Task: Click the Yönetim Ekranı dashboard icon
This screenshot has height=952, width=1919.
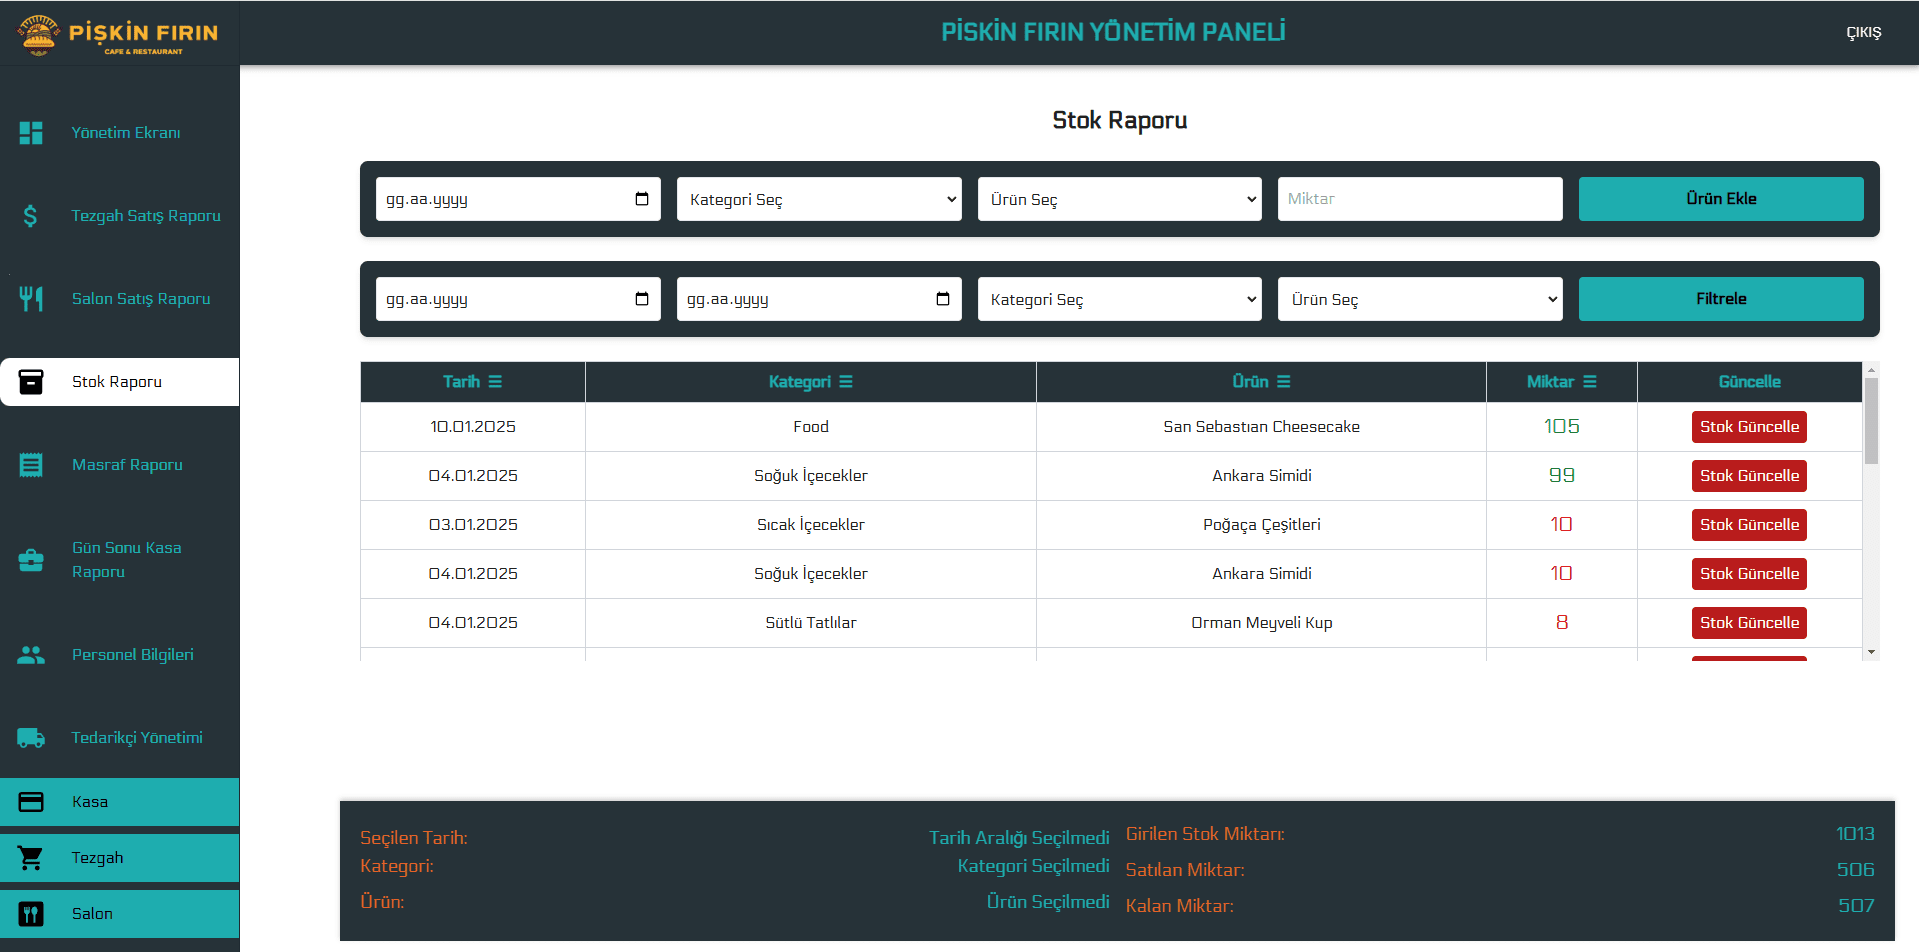Action: (x=31, y=133)
